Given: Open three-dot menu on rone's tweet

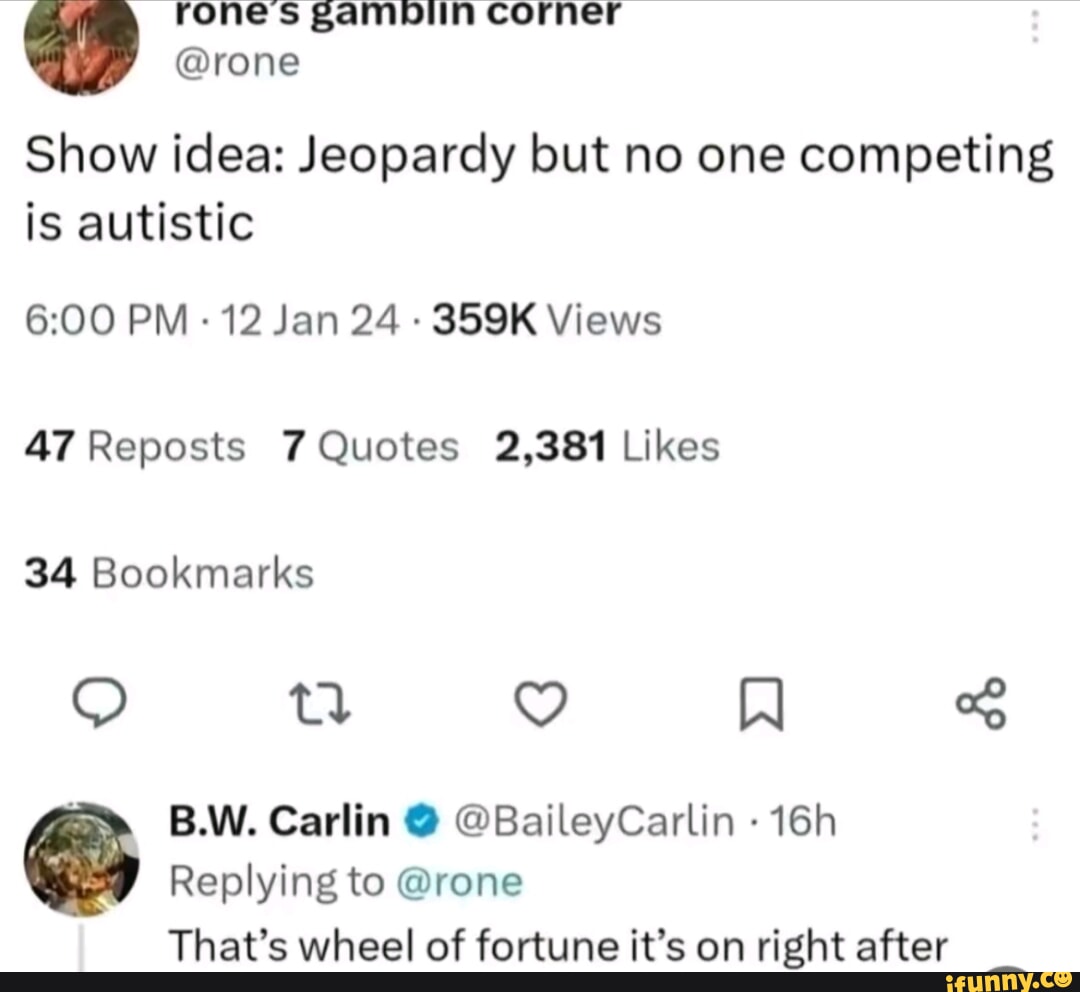Looking at the screenshot, I should 1035,28.
